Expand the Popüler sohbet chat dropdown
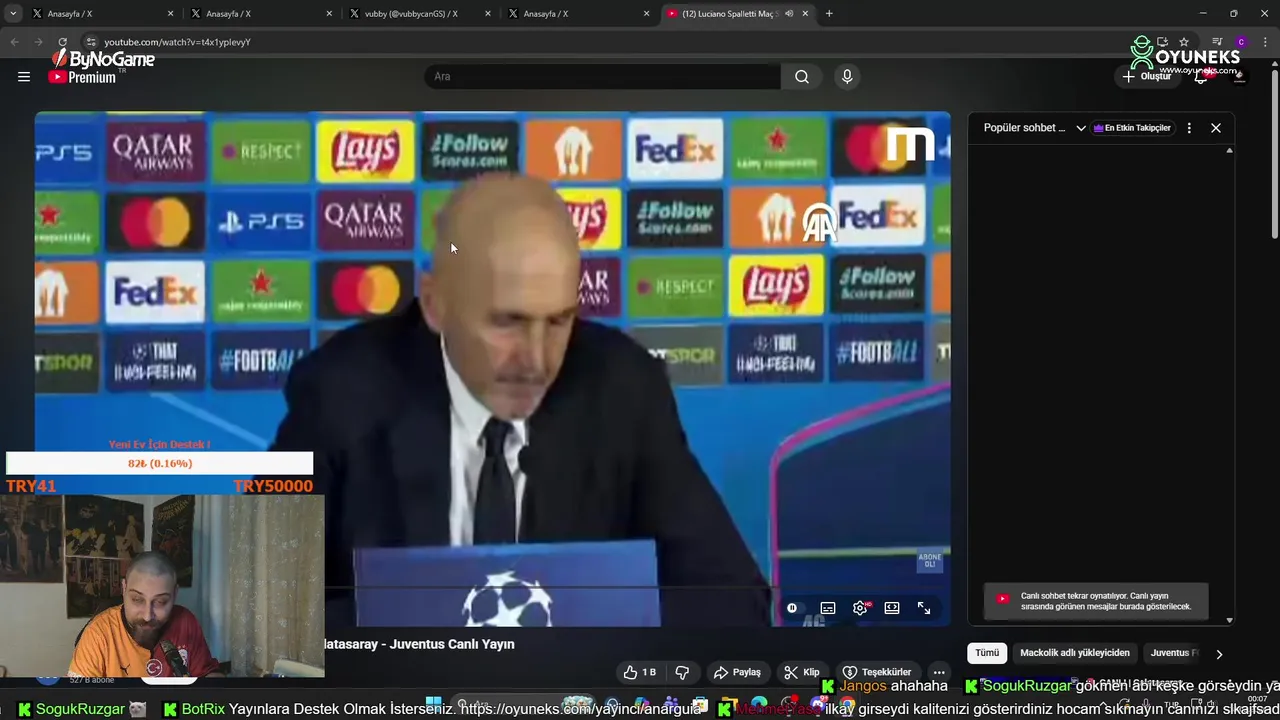 click(1034, 128)
